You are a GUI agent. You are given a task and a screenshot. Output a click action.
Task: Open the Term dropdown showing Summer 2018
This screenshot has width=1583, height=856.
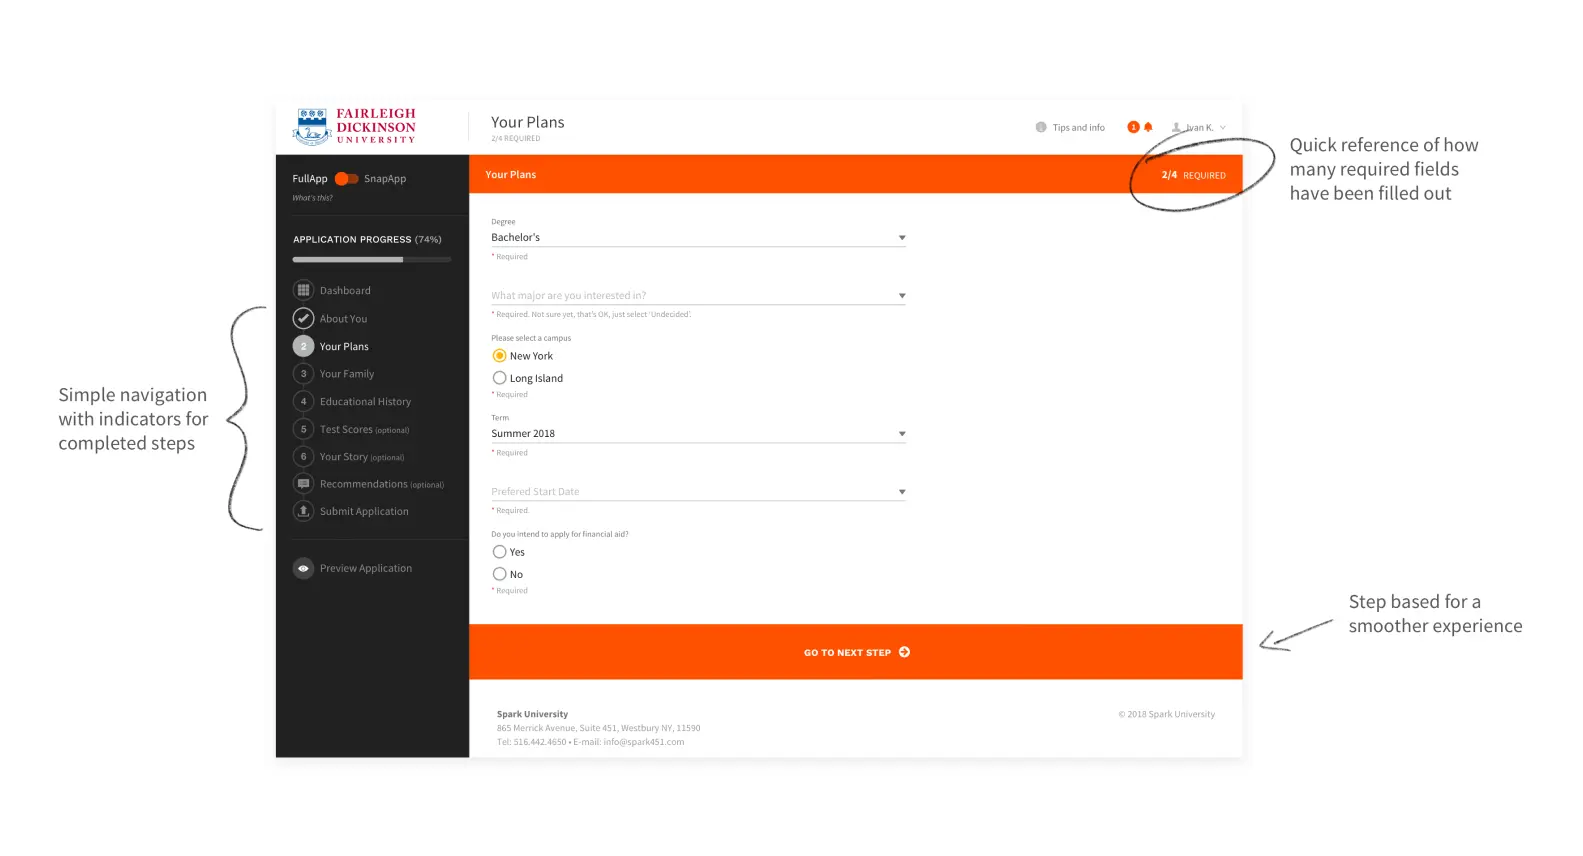698,434
